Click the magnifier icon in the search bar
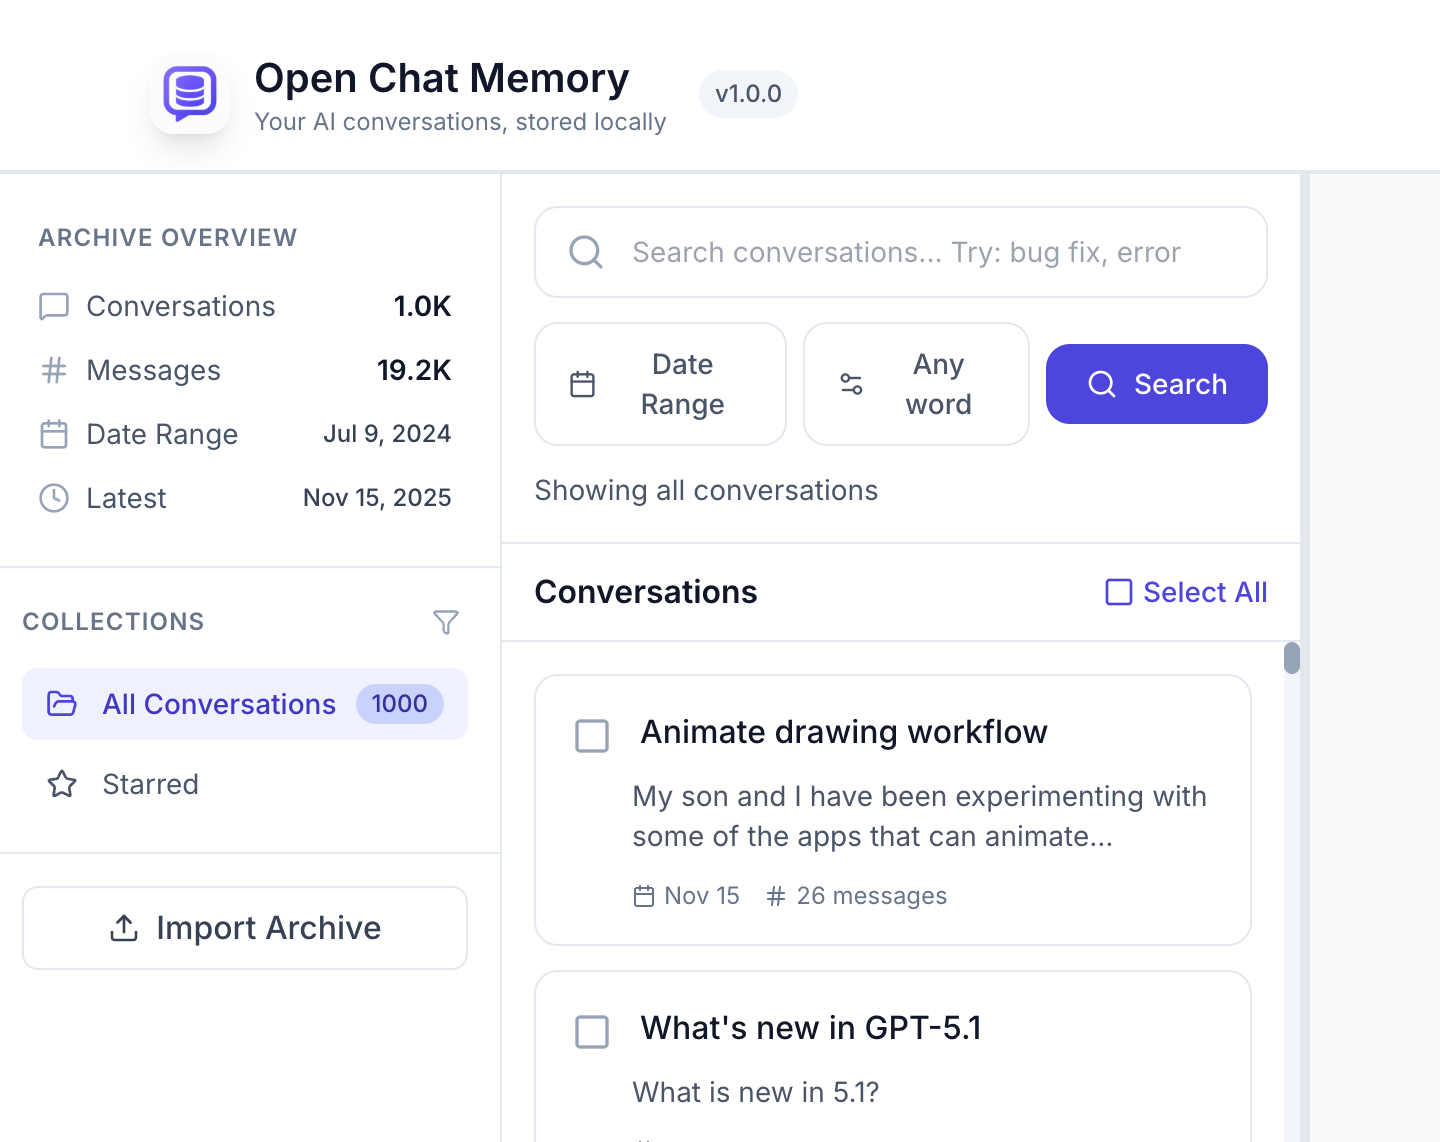Viewport: 1440px width, 1142px height. [586, 252]
